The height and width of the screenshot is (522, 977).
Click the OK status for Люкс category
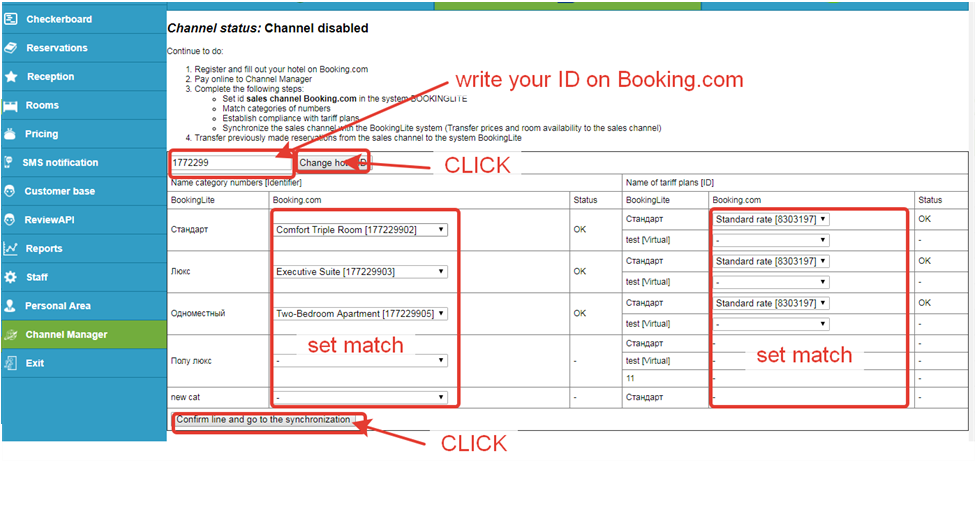(x=579, y=272)
